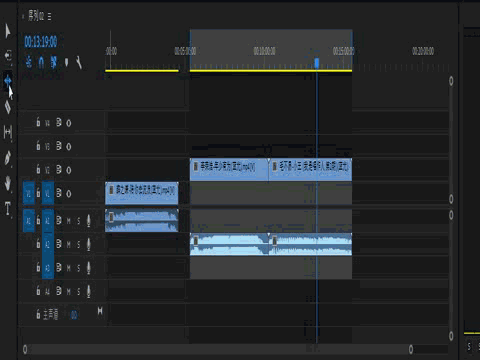This screenshot has height=360, width=480.
Task: Enable voice-over record on track A1
Action: [89, 221]
